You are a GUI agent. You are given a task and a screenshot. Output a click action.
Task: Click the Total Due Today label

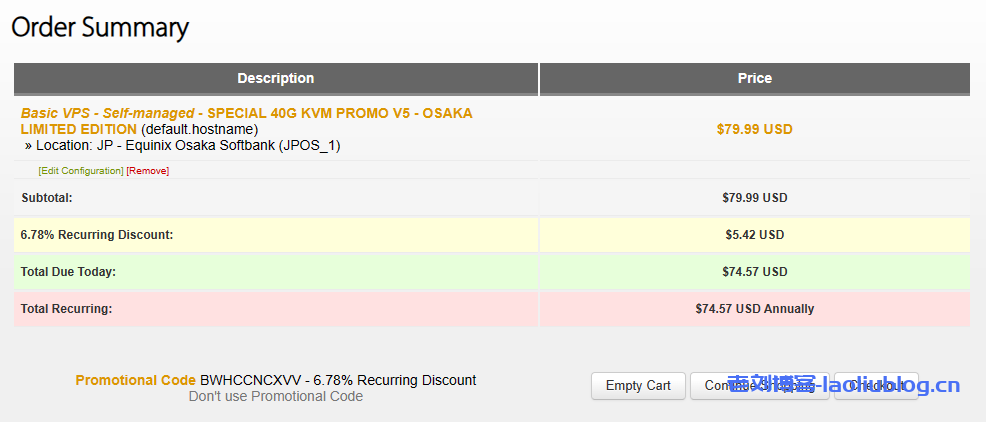pos(68,272)
